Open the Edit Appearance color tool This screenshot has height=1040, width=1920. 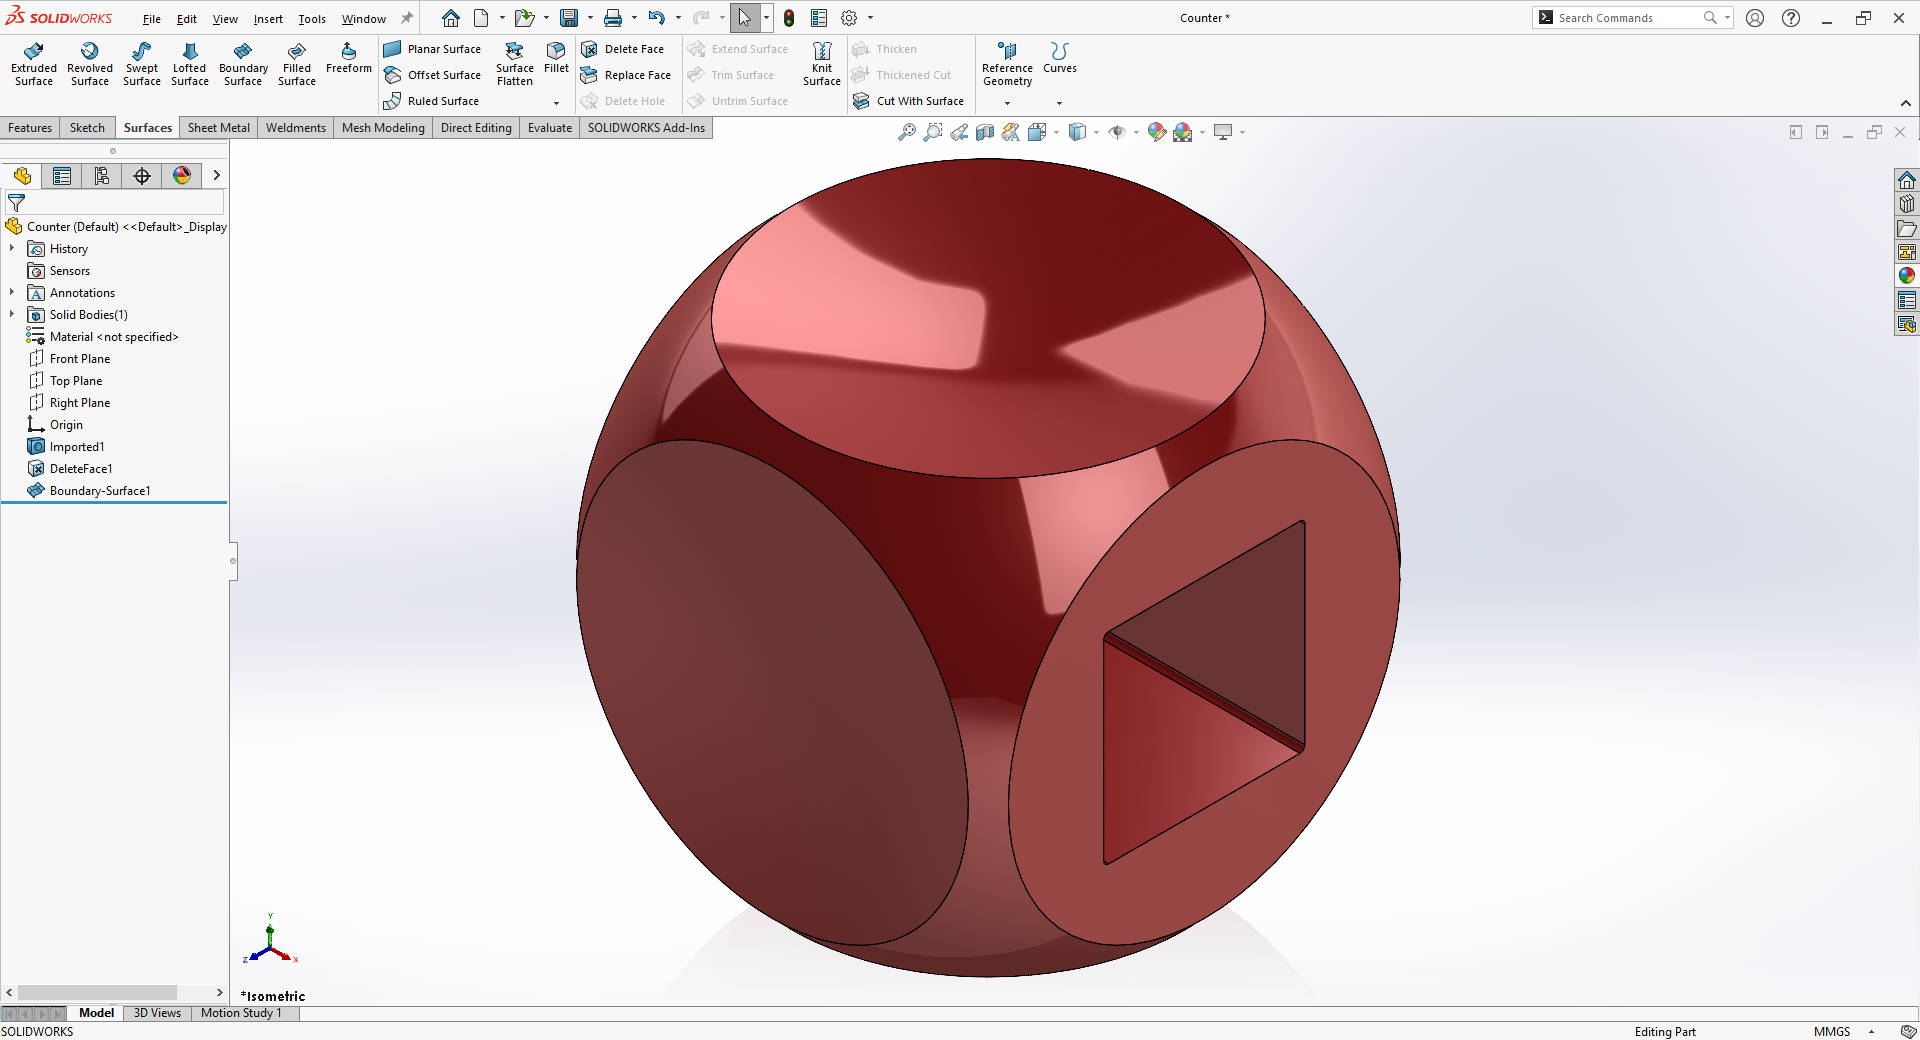click(1157, 131)
